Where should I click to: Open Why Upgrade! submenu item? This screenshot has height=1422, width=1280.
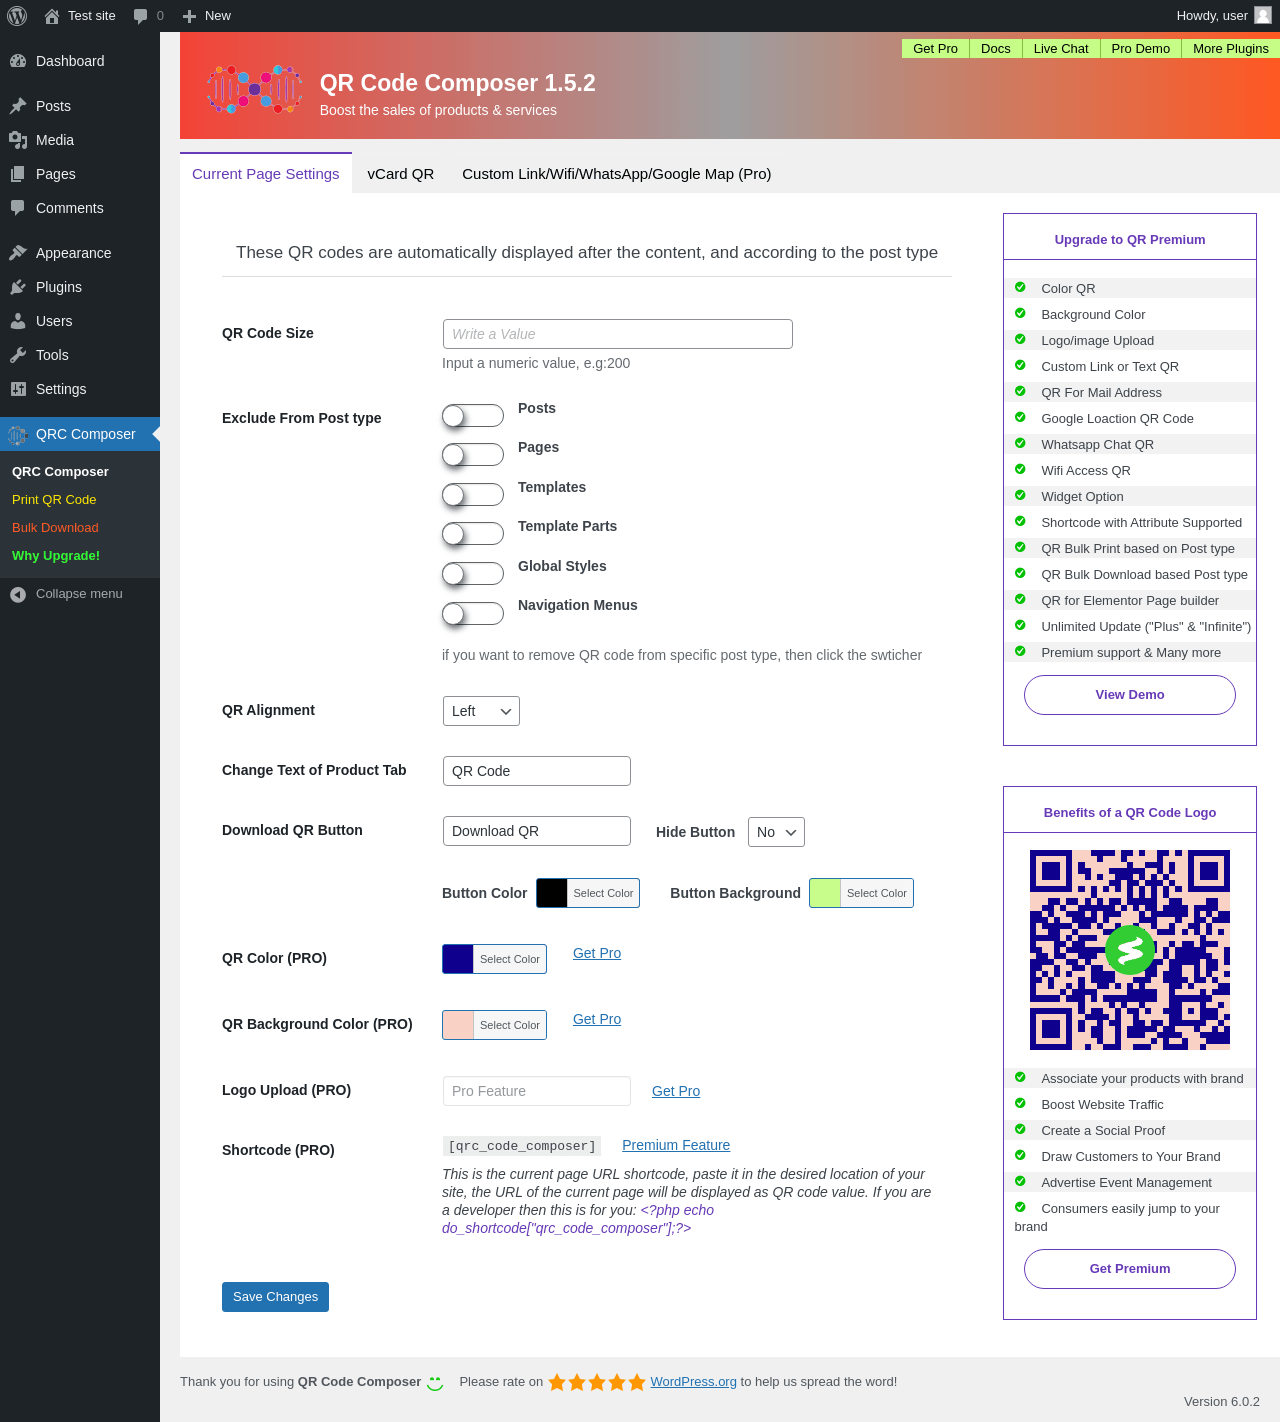point(56,556)
